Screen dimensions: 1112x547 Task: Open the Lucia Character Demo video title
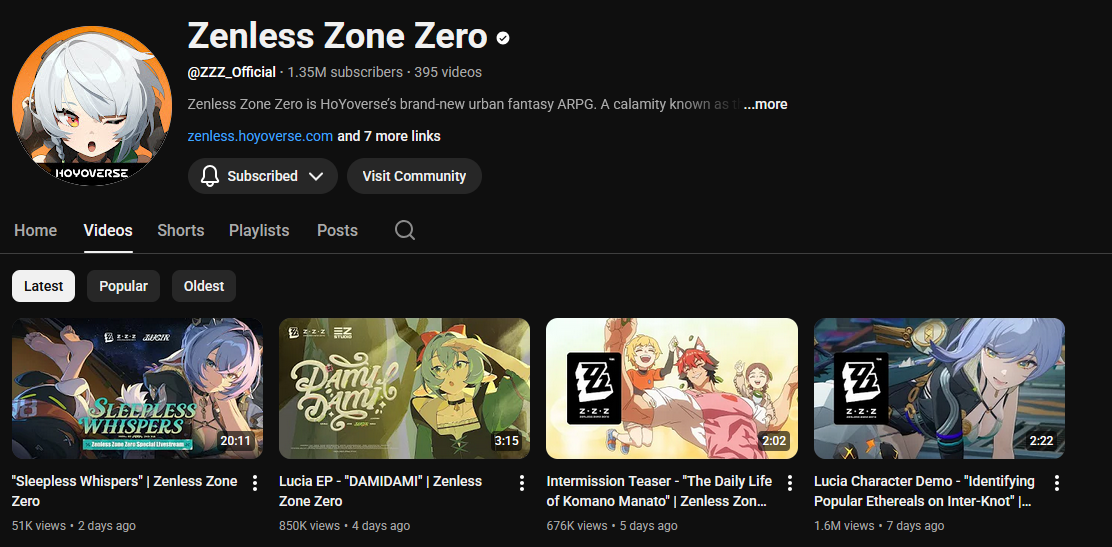coord(924,491)
